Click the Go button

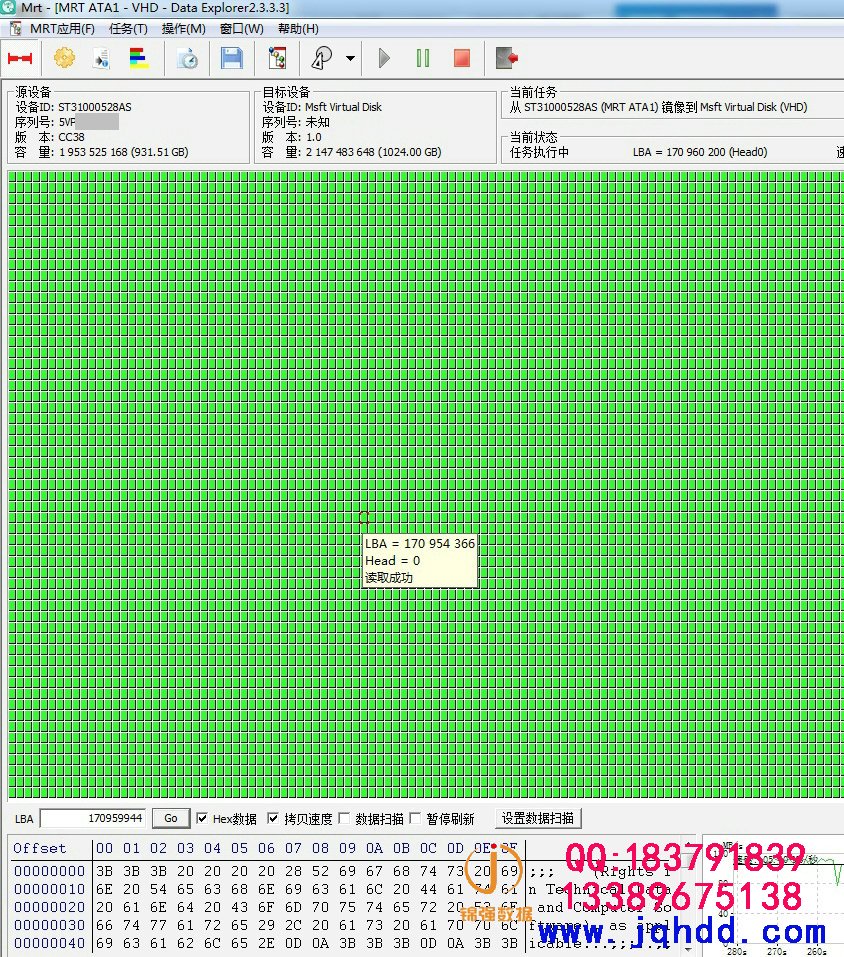(171, 818)
